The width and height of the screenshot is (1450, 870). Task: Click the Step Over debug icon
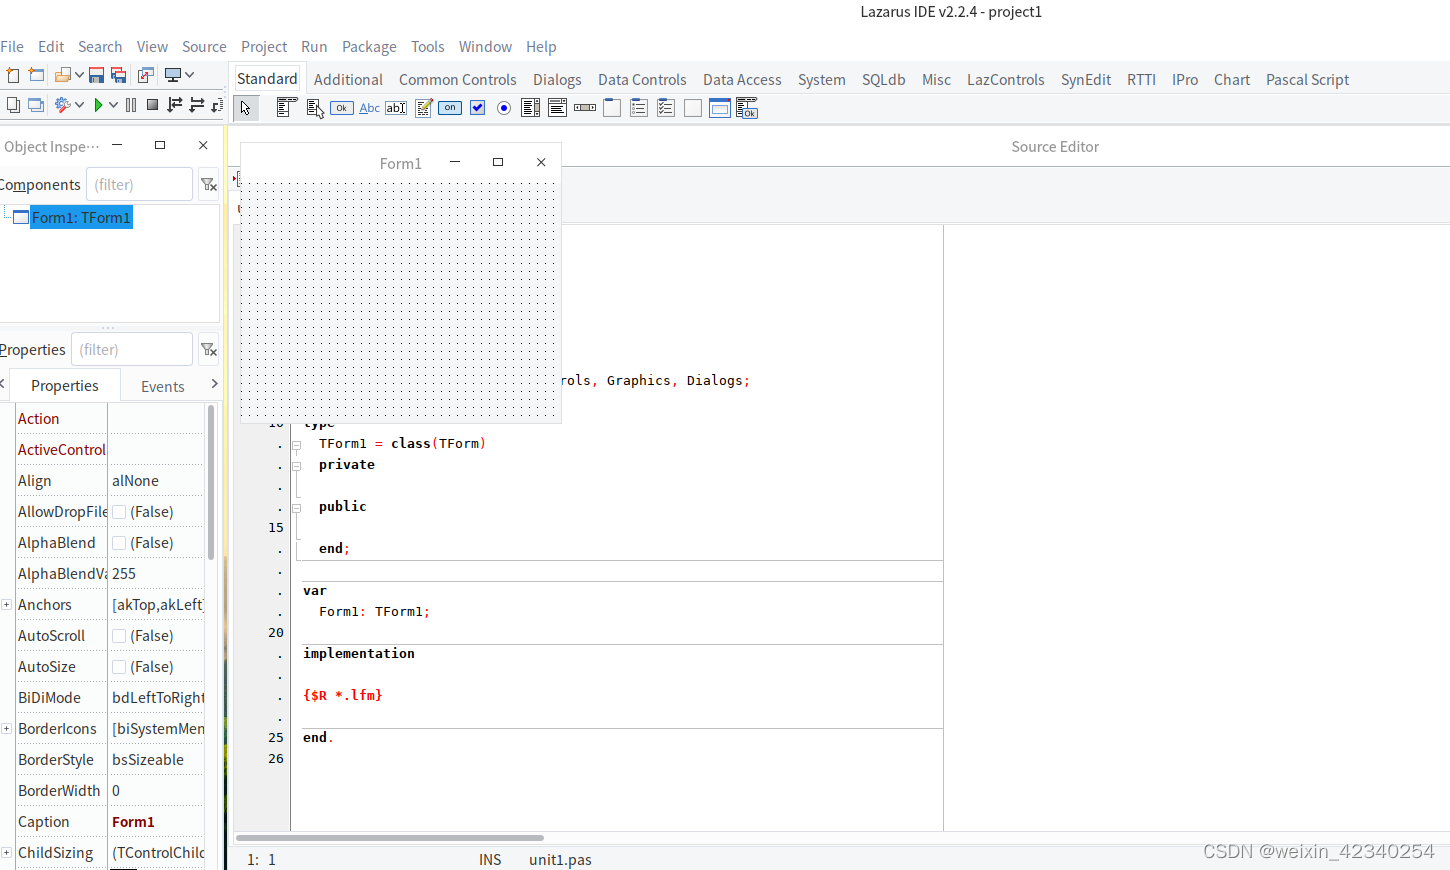(196, 105)
